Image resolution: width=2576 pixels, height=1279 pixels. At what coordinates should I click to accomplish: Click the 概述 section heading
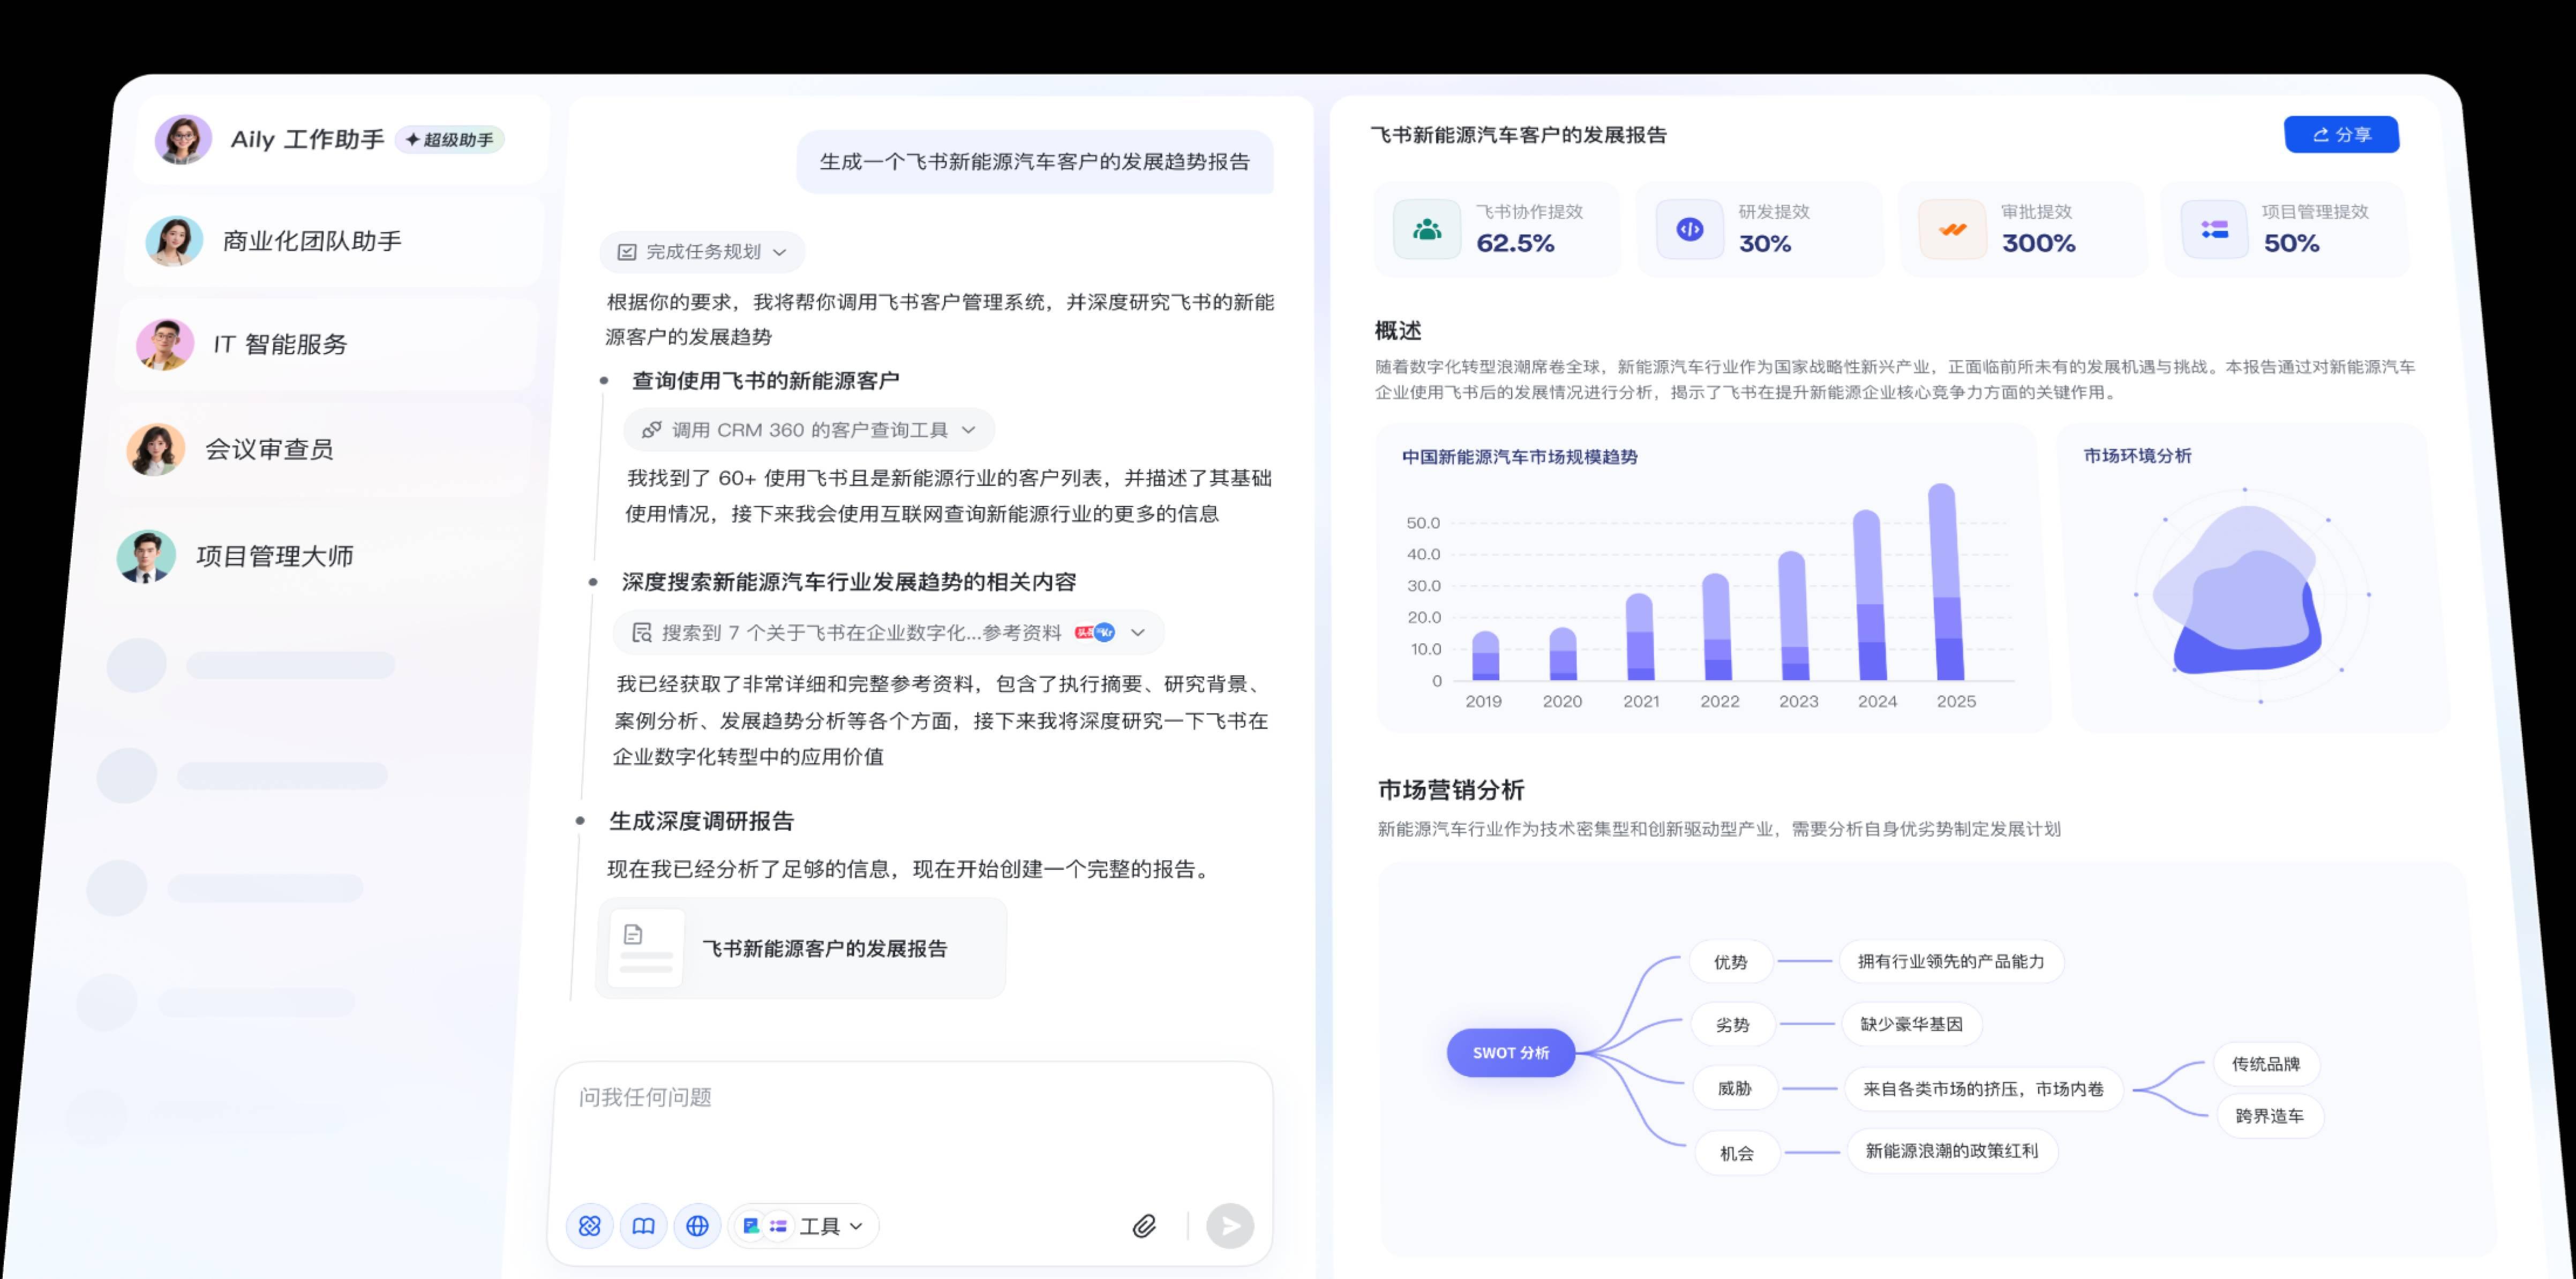tap(1397, 330)
